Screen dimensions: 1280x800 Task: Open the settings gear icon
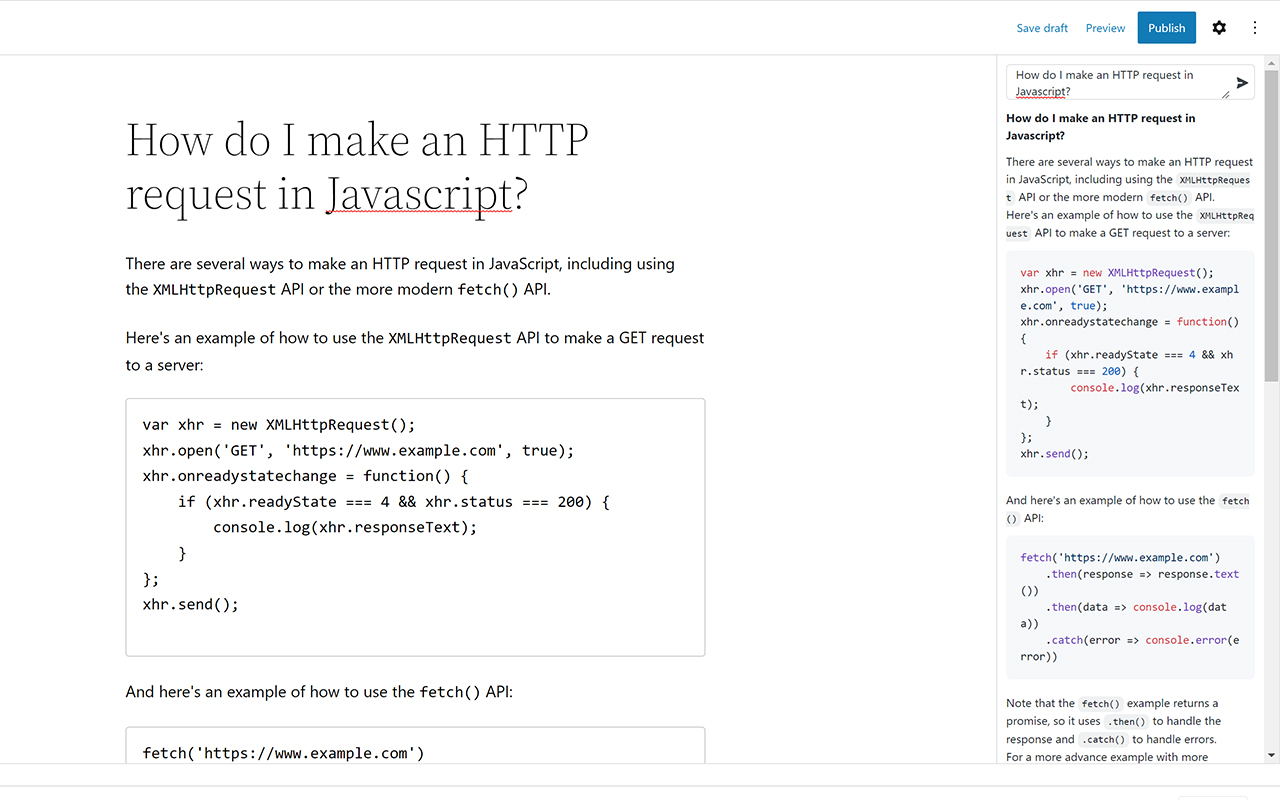(1219, 28)
